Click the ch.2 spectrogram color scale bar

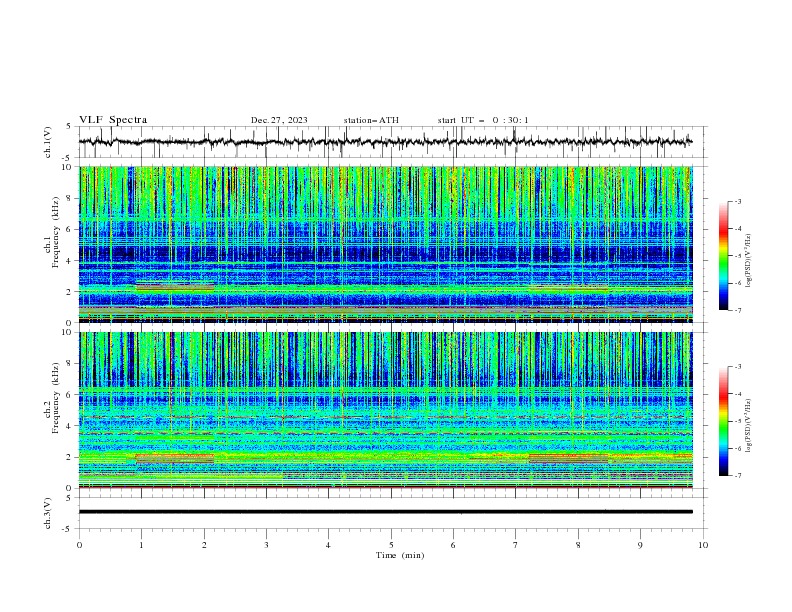coord(723,421)
